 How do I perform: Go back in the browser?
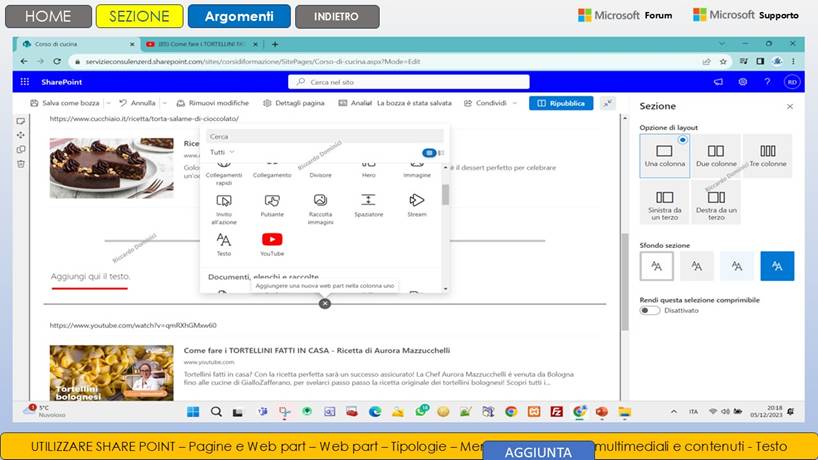click(24, 62)
